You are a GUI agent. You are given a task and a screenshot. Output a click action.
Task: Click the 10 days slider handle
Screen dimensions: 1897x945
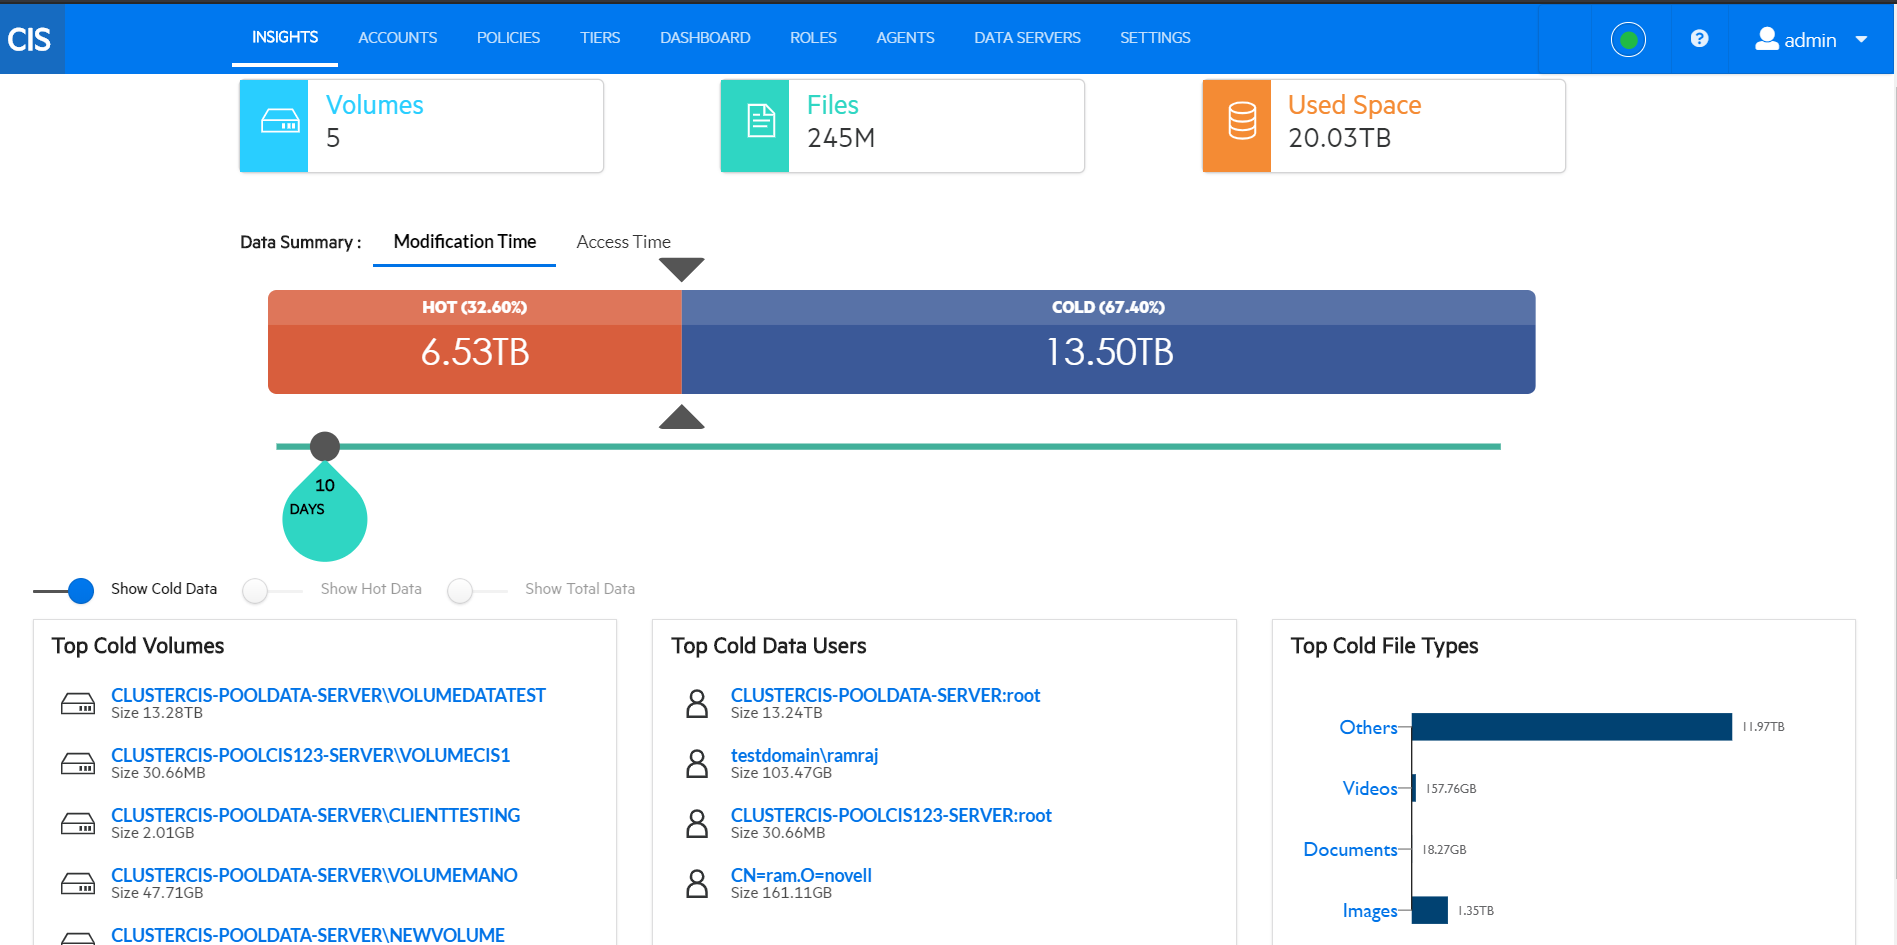(325, 446)
